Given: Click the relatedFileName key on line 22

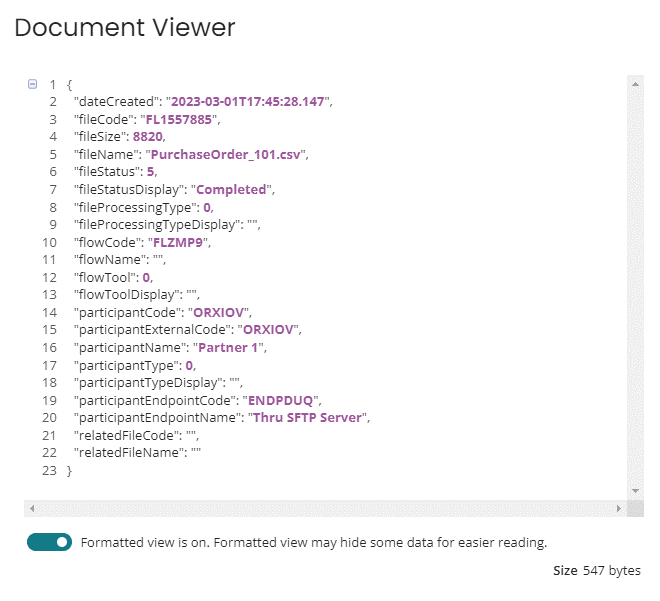Looking at the screenshot, I should 129,452.
